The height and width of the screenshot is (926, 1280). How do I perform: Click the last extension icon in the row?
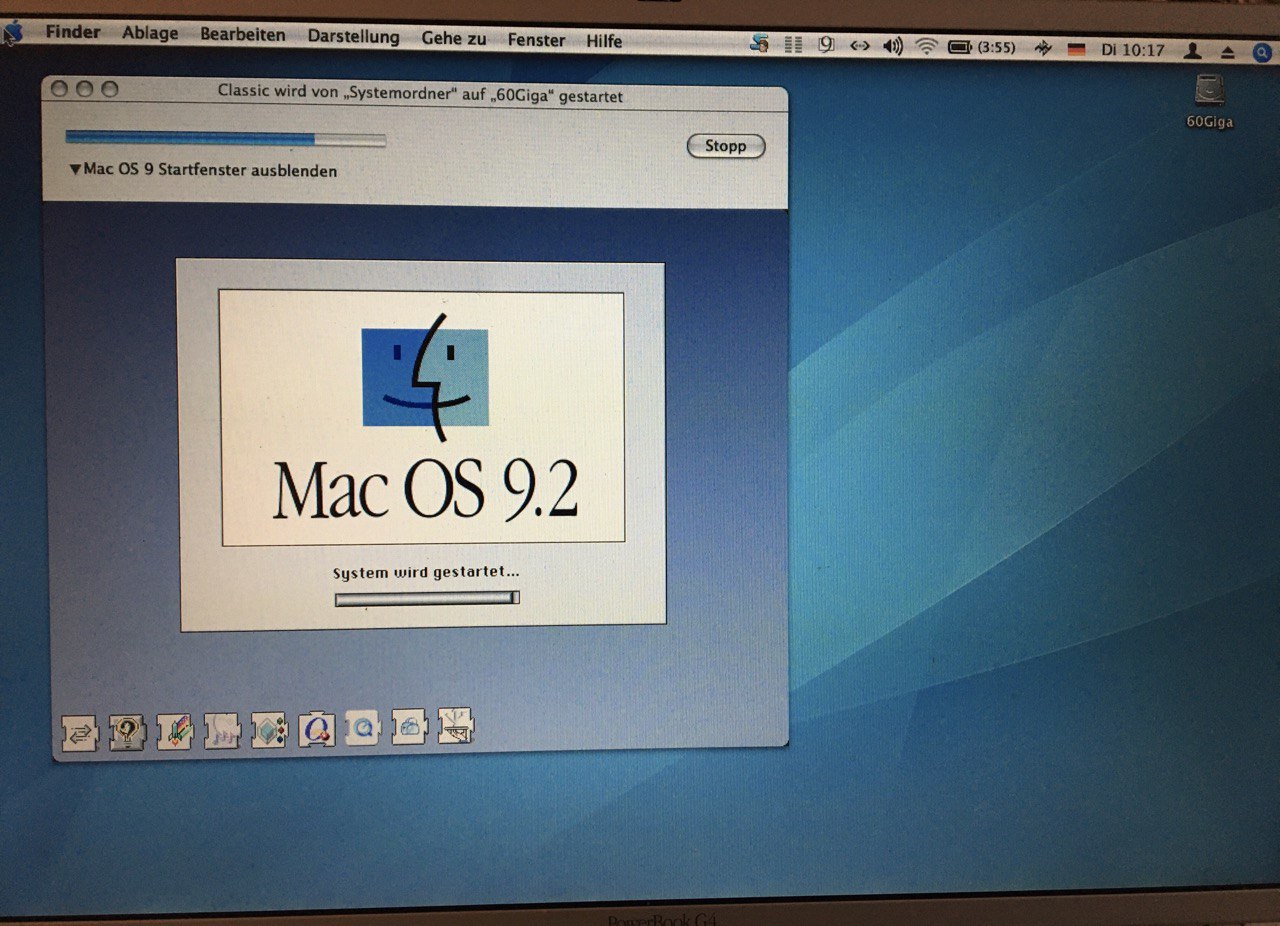point(456,726)
